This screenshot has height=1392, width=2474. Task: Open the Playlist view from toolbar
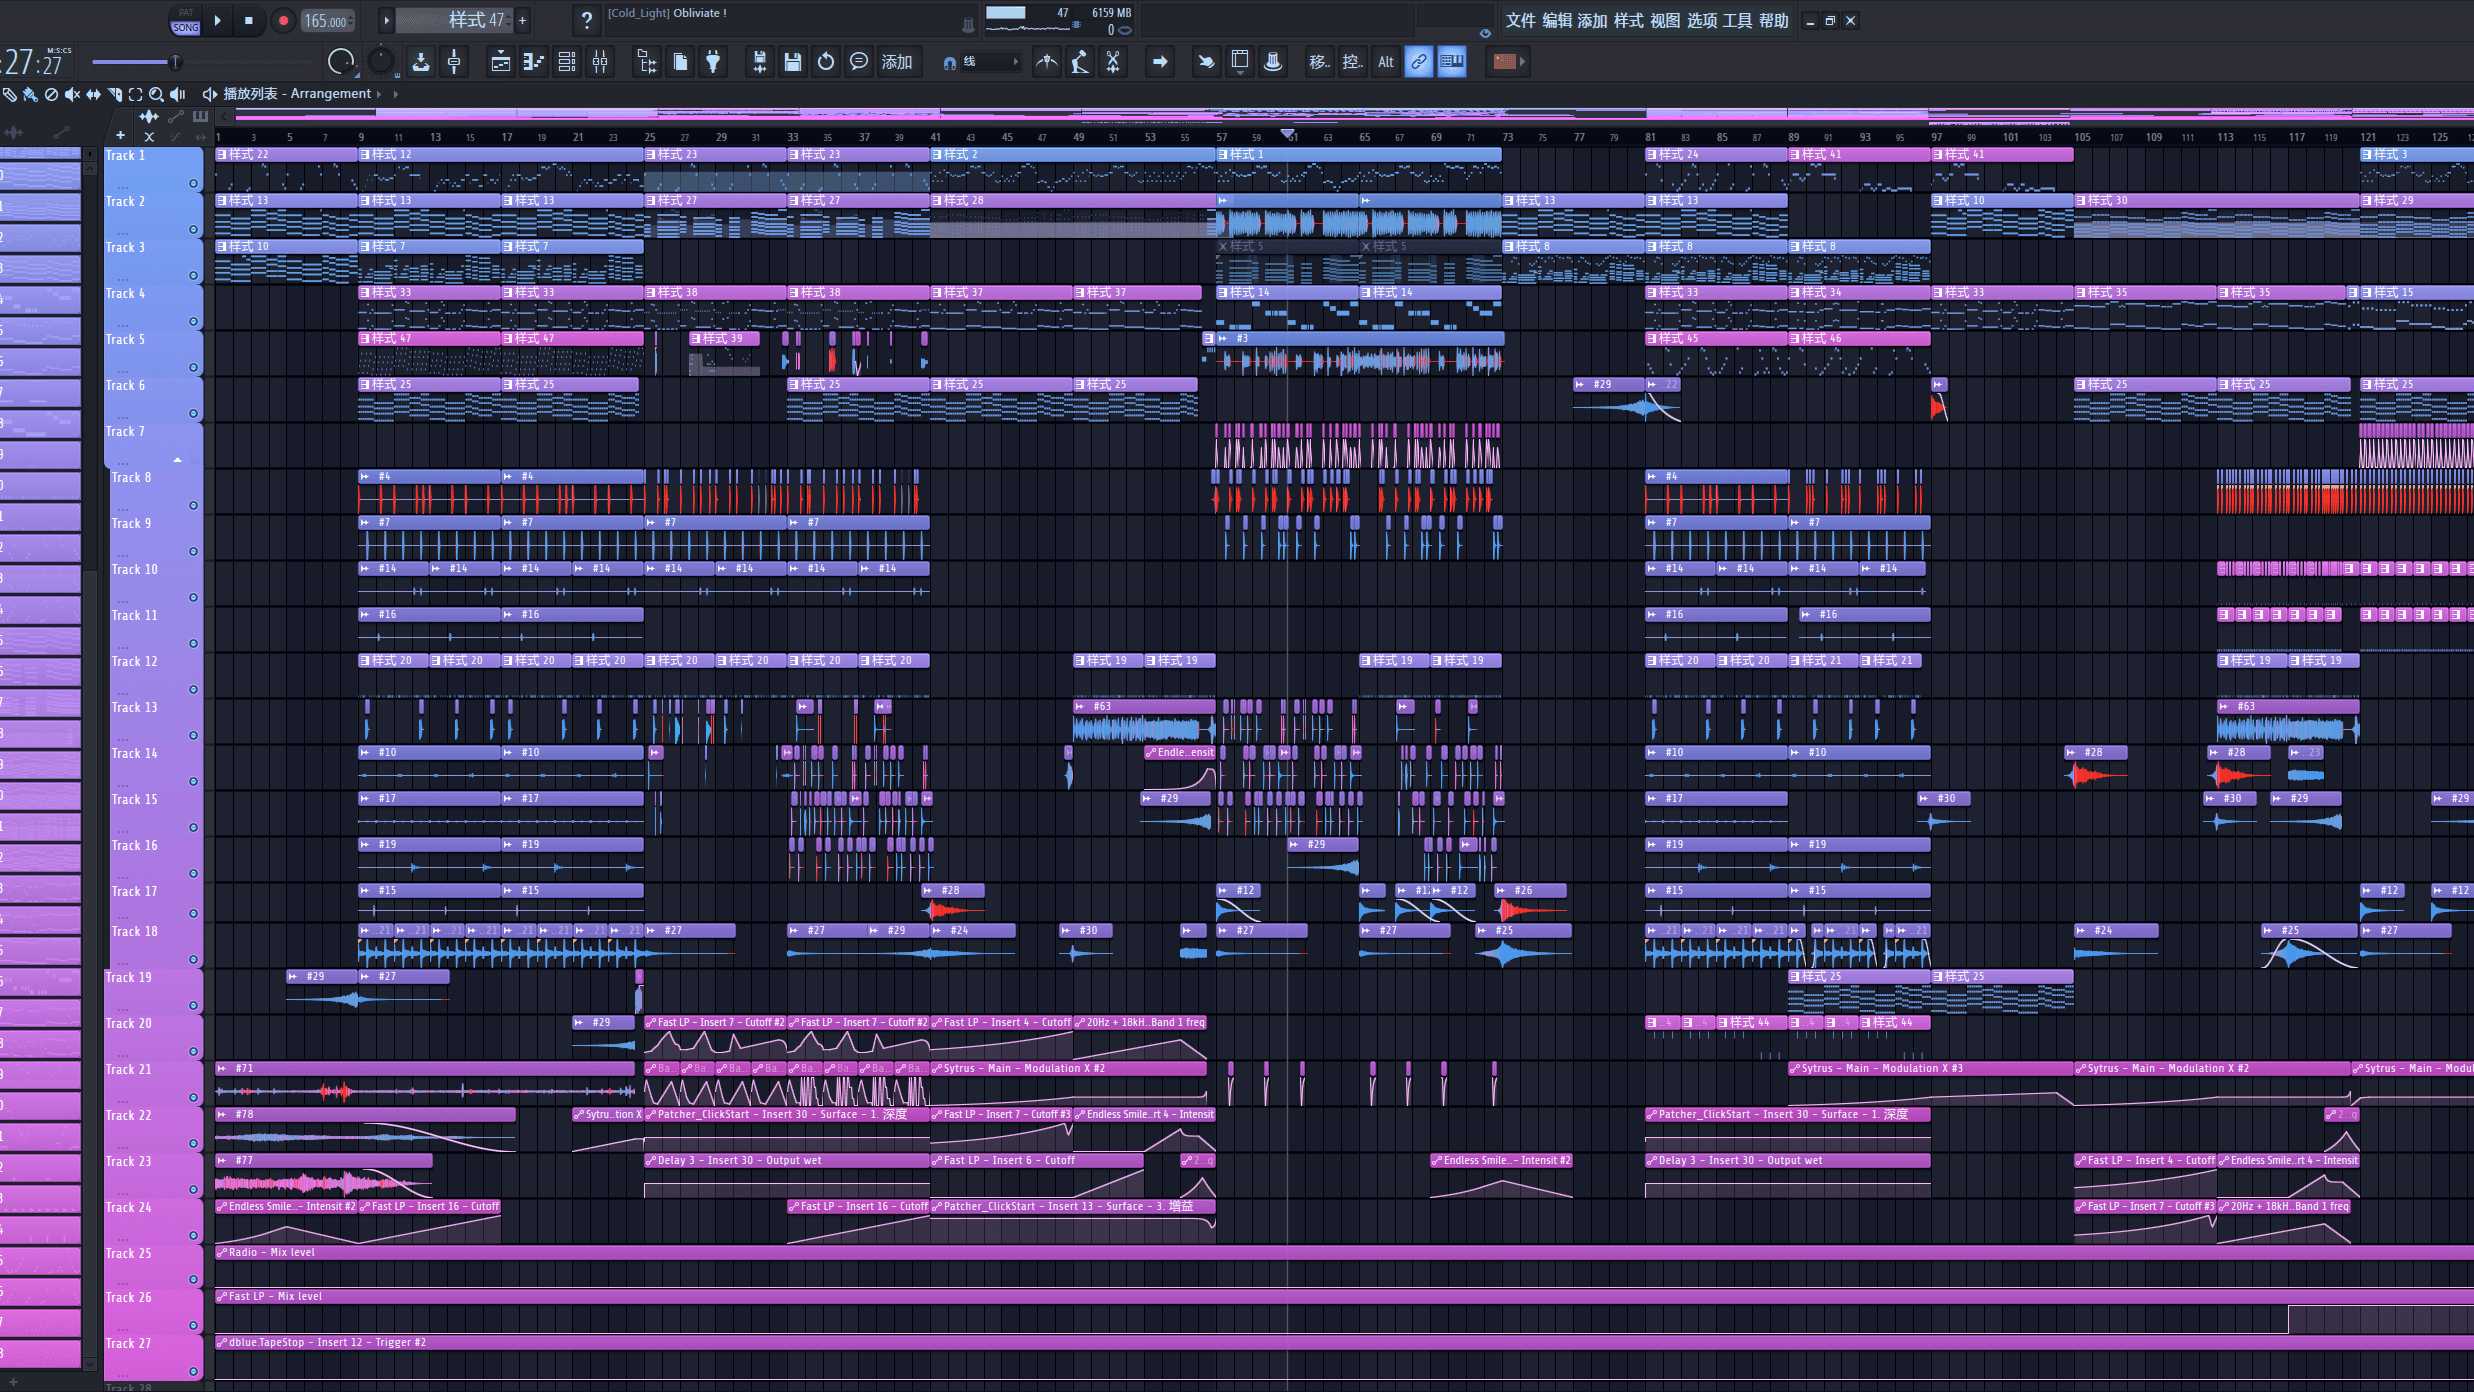[501, 62]
